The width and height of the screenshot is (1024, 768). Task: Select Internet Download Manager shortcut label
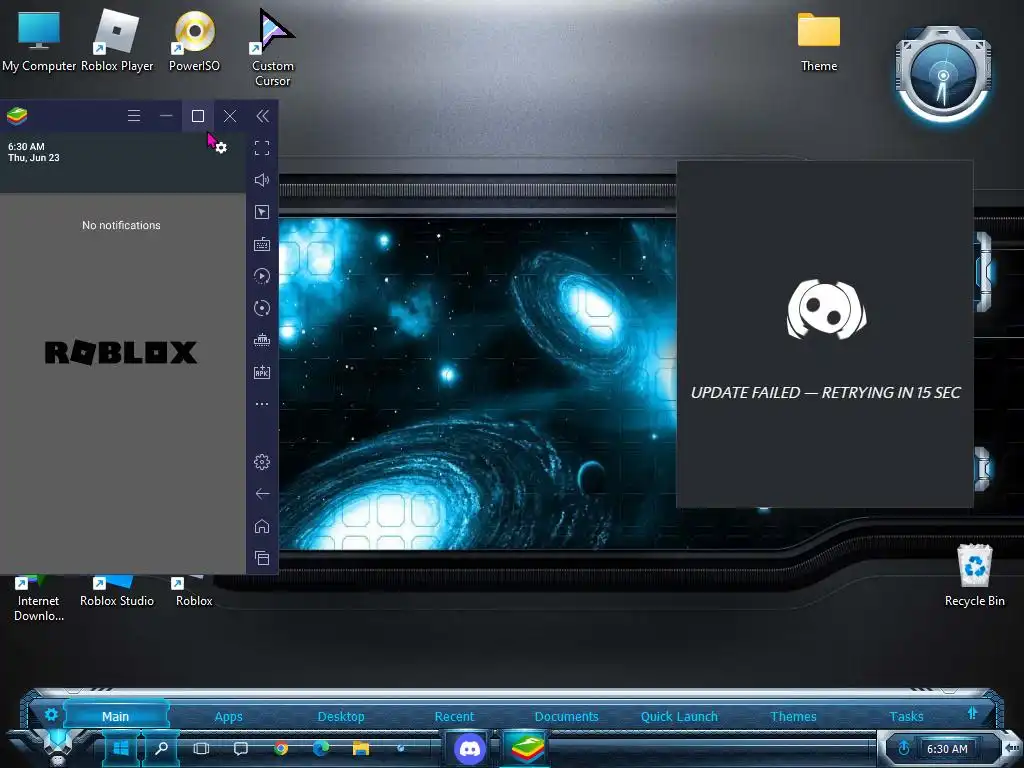click(x=39, y=608)
